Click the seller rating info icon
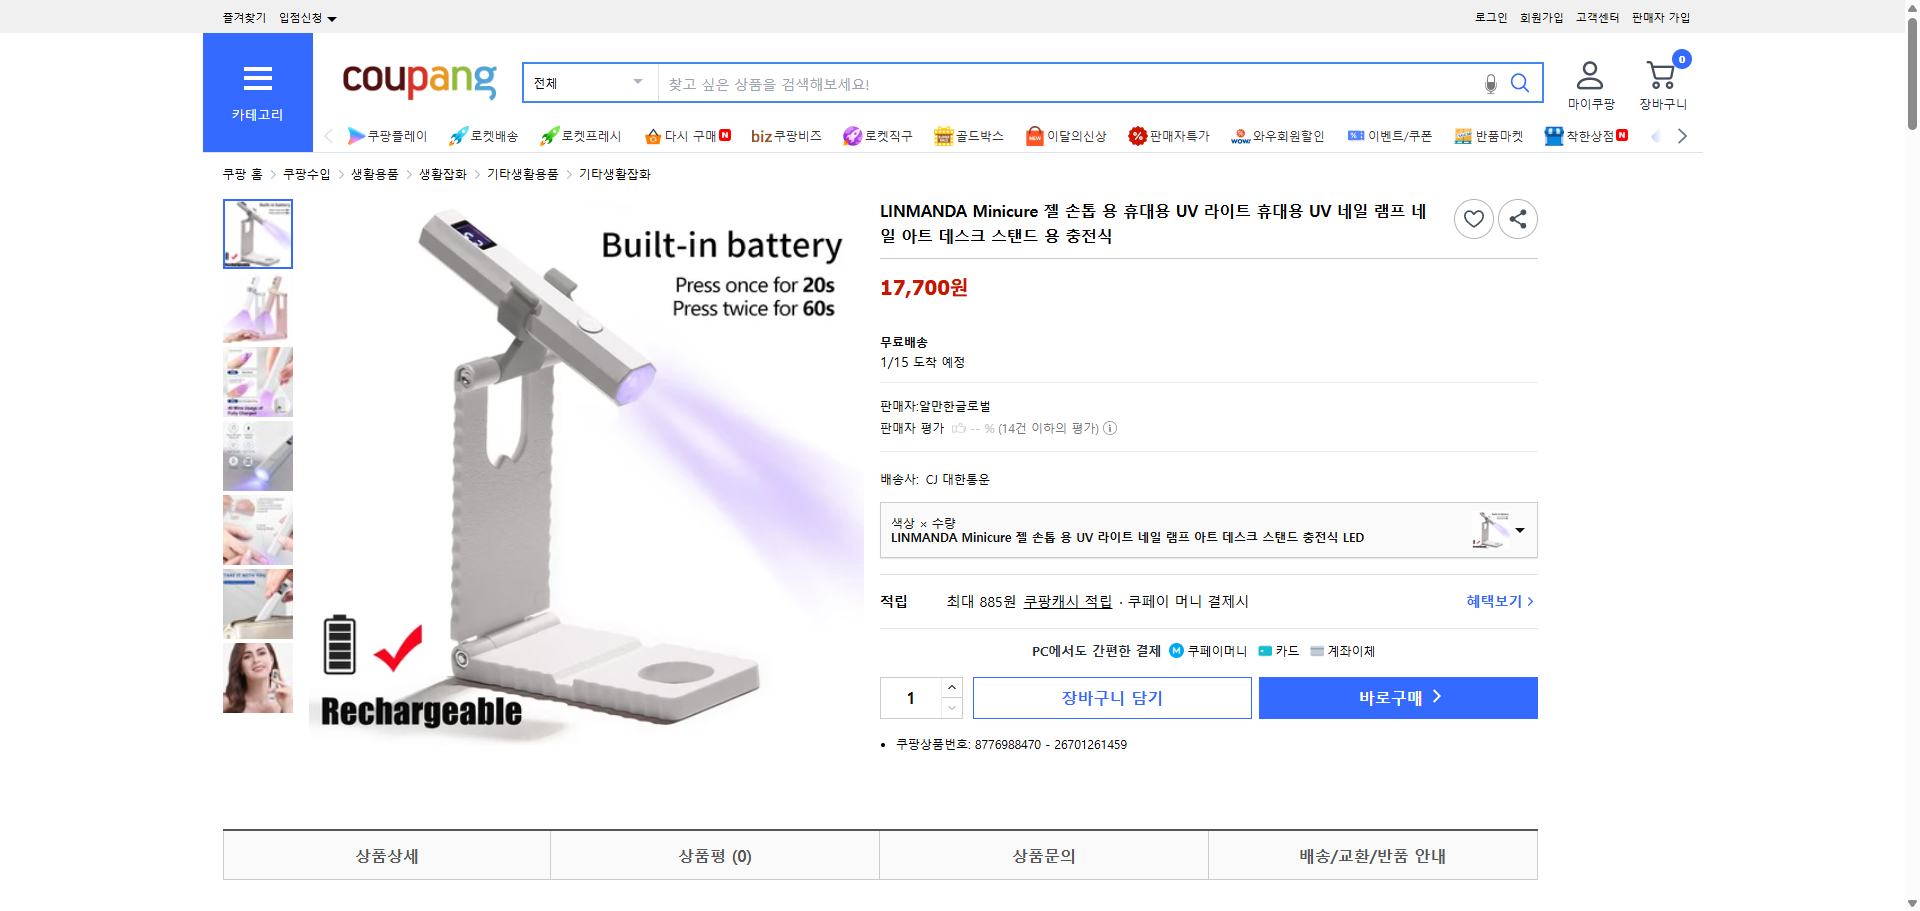 1110,428
